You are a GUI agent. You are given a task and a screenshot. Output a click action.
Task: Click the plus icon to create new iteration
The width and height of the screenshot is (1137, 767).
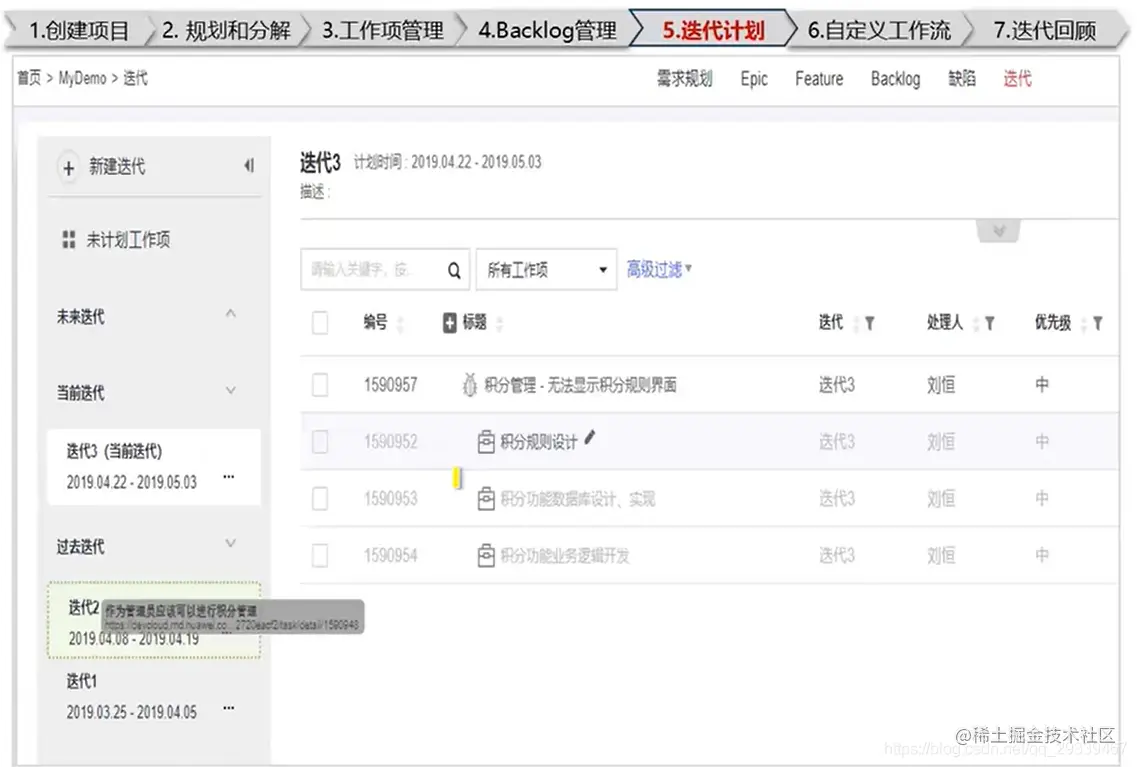coord(68,167)
